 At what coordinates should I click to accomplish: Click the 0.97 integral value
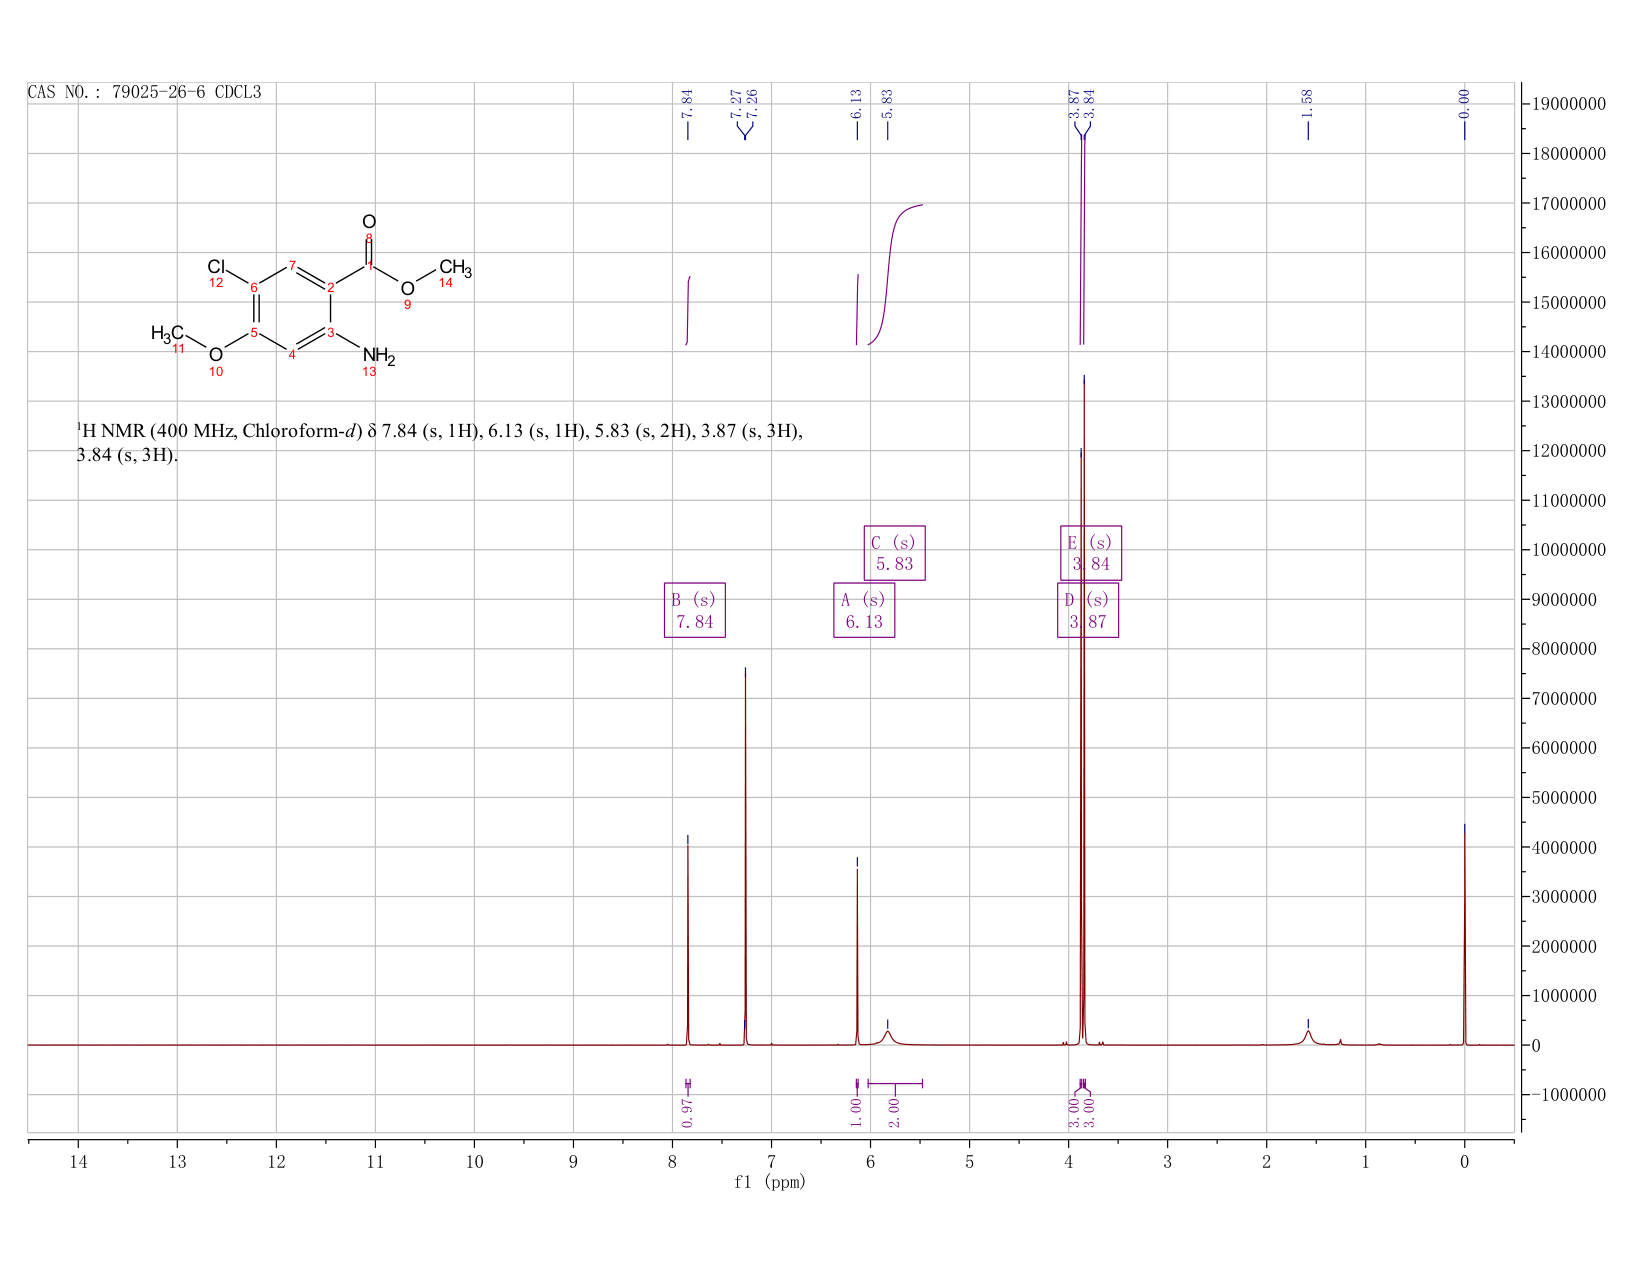click(687, 1112)
